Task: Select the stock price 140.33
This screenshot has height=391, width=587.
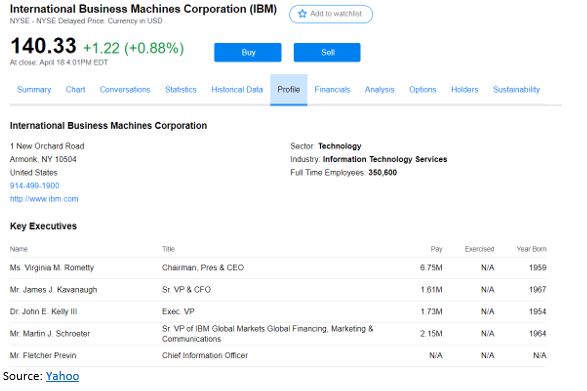Action: coord(43,46)
